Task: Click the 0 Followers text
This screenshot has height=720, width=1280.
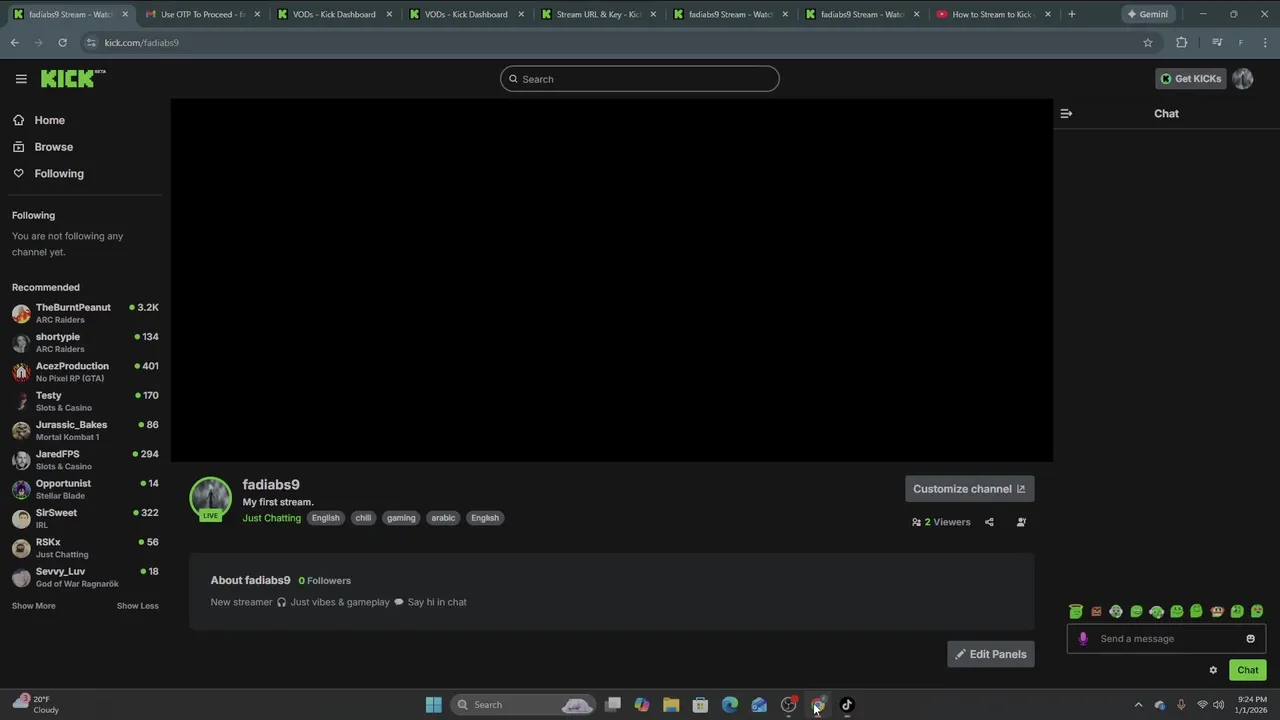Action: pyautogui.click(x=324, y=581)
